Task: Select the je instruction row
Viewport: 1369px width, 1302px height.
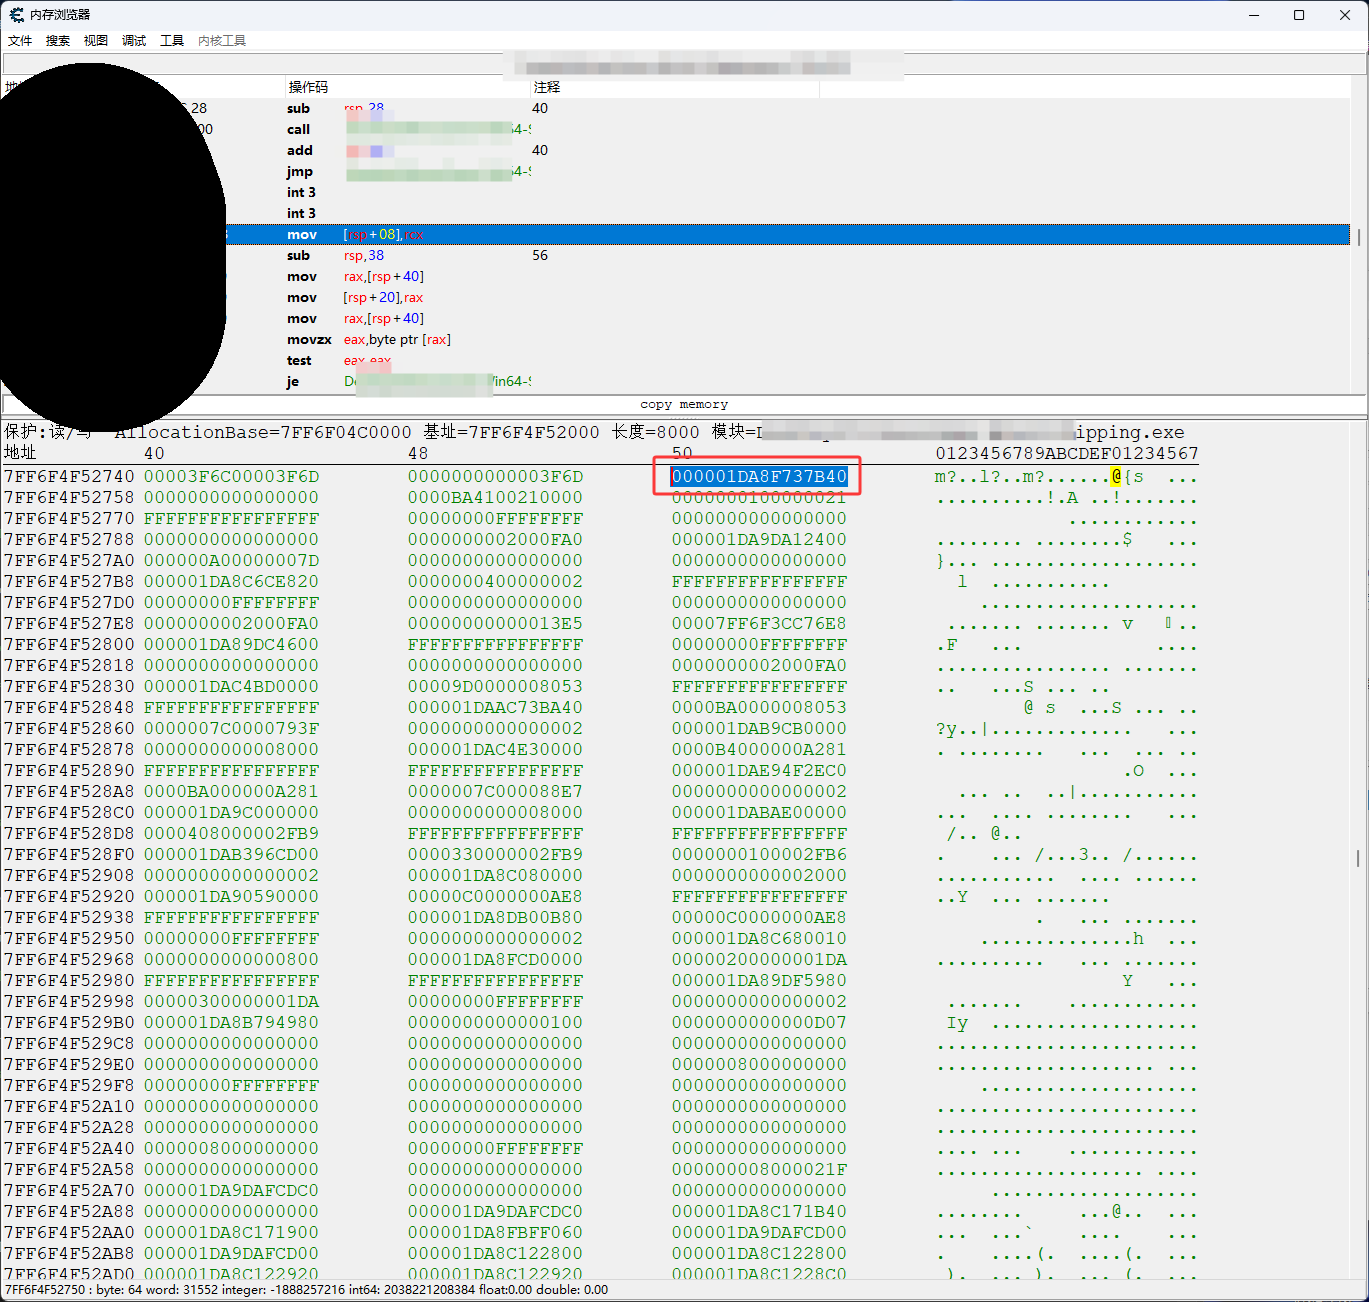Action: click(676, 382)
